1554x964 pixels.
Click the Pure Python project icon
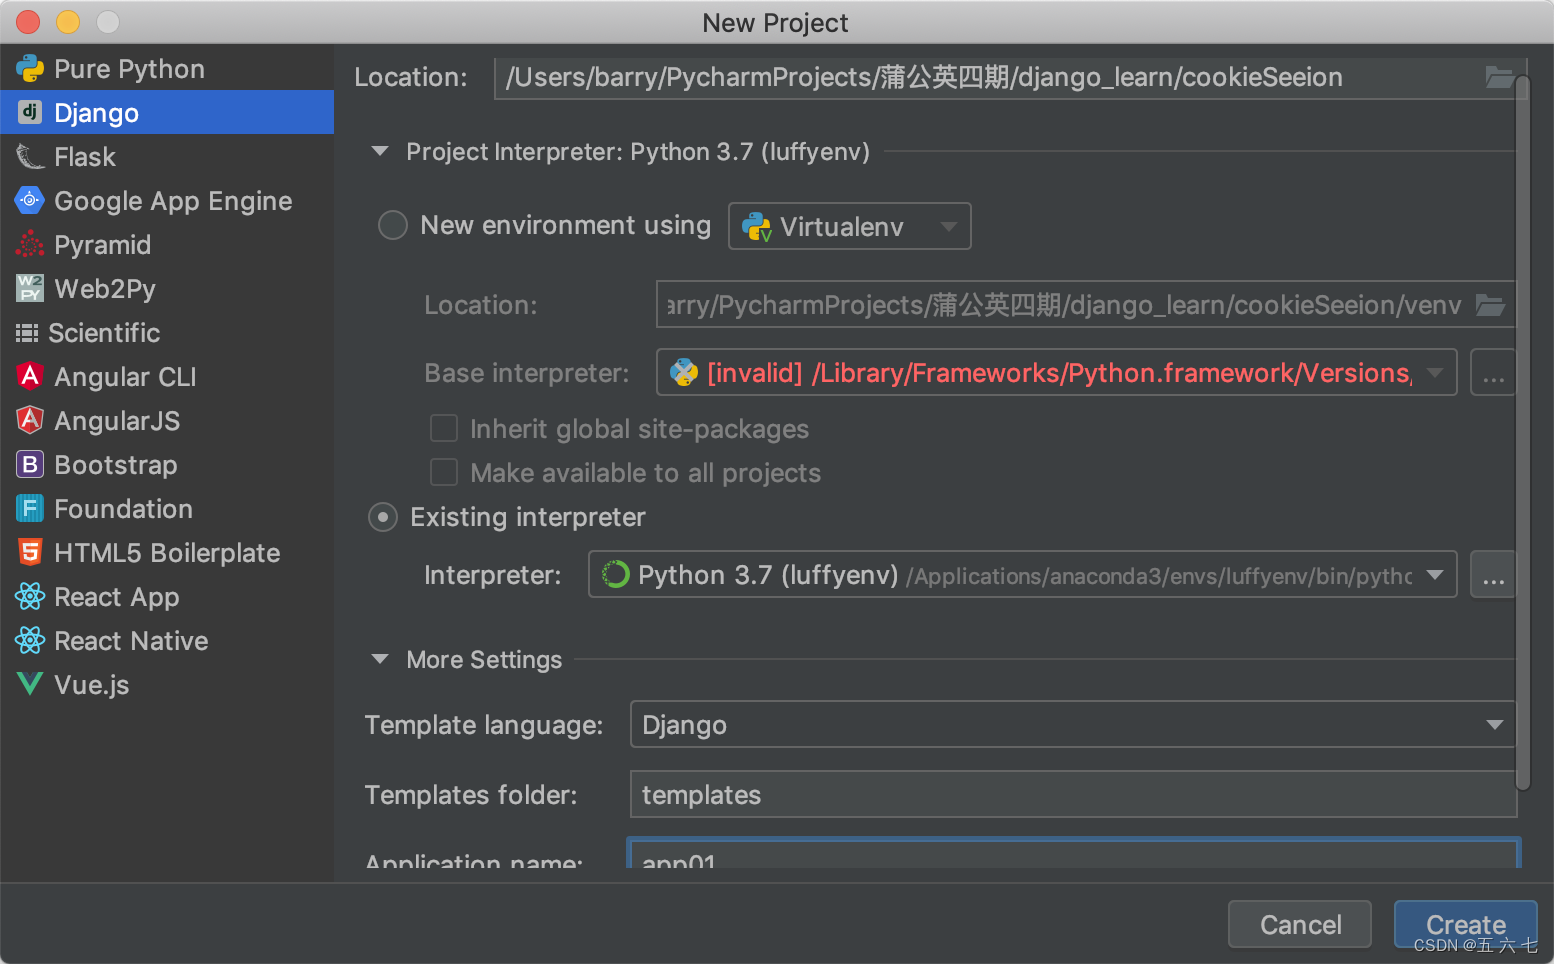coord(30,69)
